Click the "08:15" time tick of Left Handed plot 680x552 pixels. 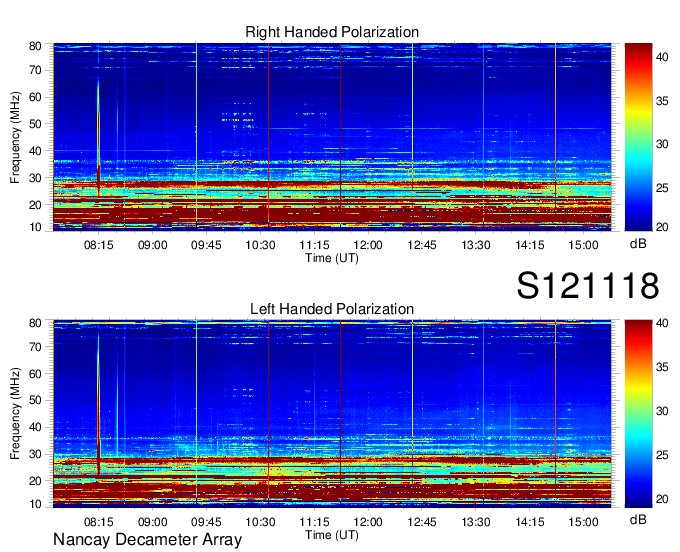(98, 522)
